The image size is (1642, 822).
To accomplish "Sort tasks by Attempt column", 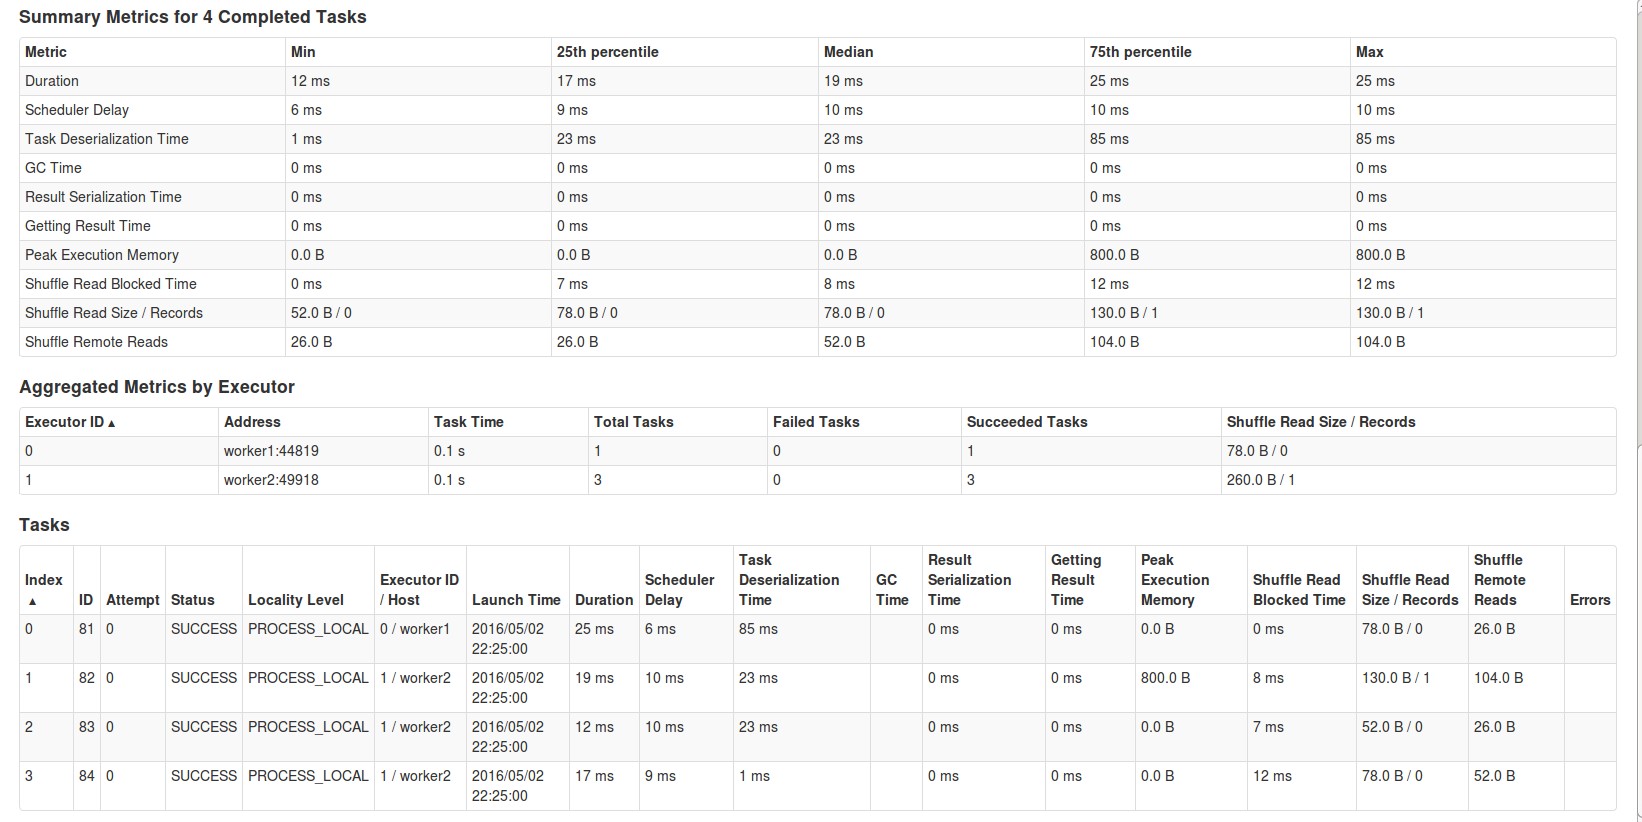I will pos(133,600).
